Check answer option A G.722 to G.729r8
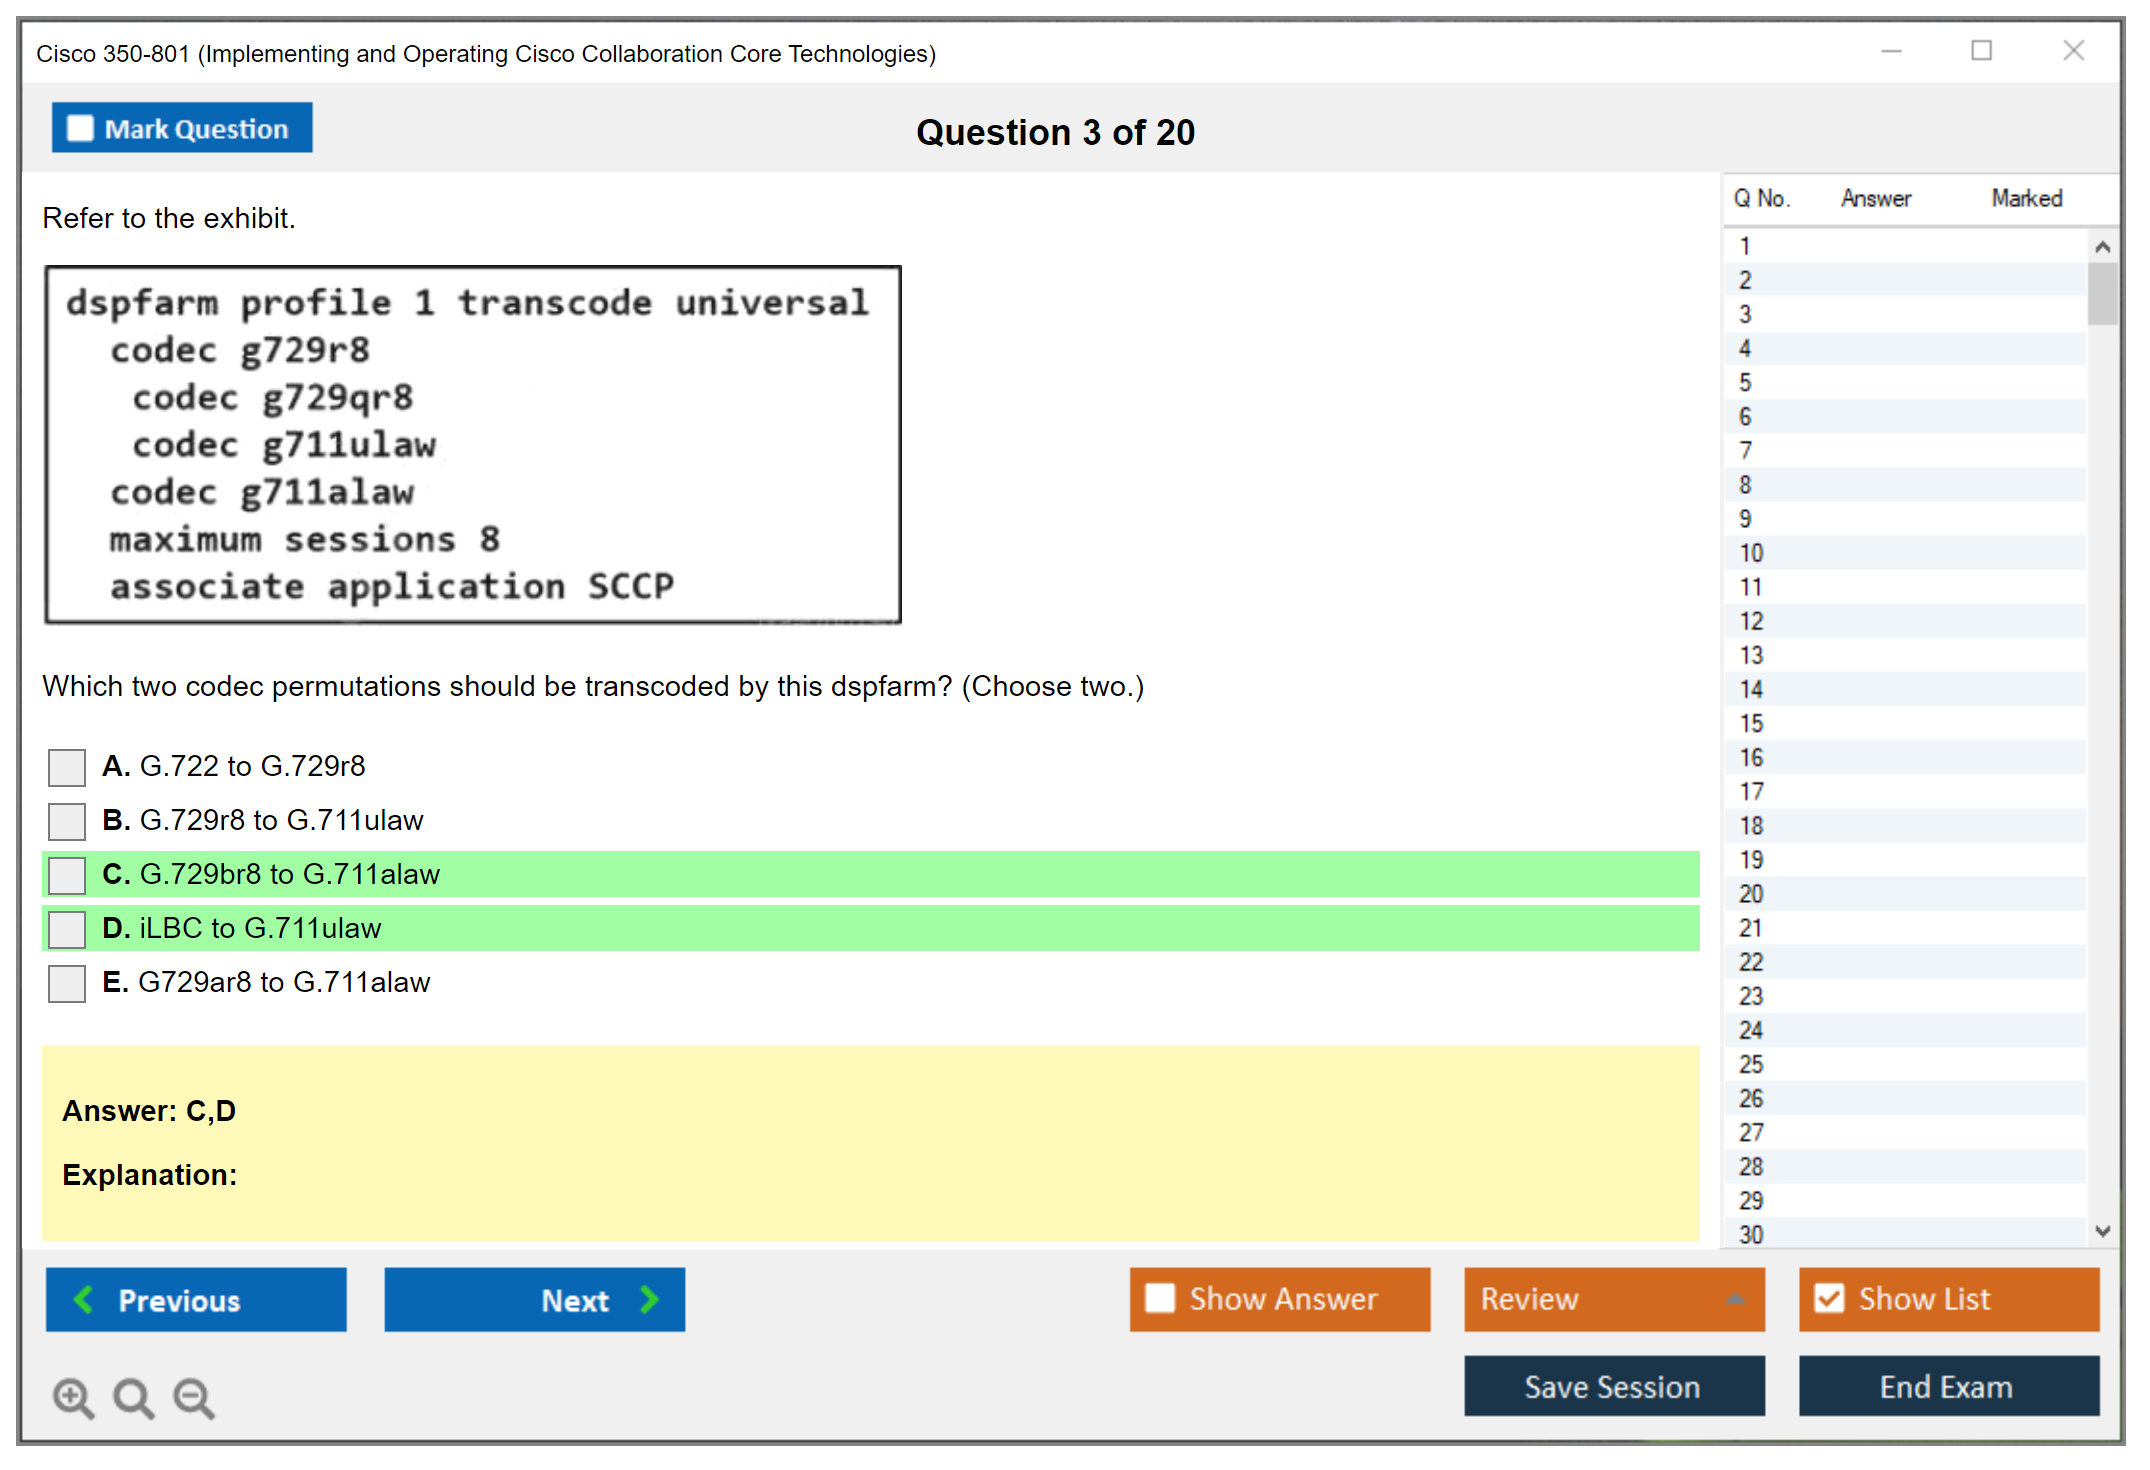This screenshot has height=1470, width=2150. pos(67,767)
